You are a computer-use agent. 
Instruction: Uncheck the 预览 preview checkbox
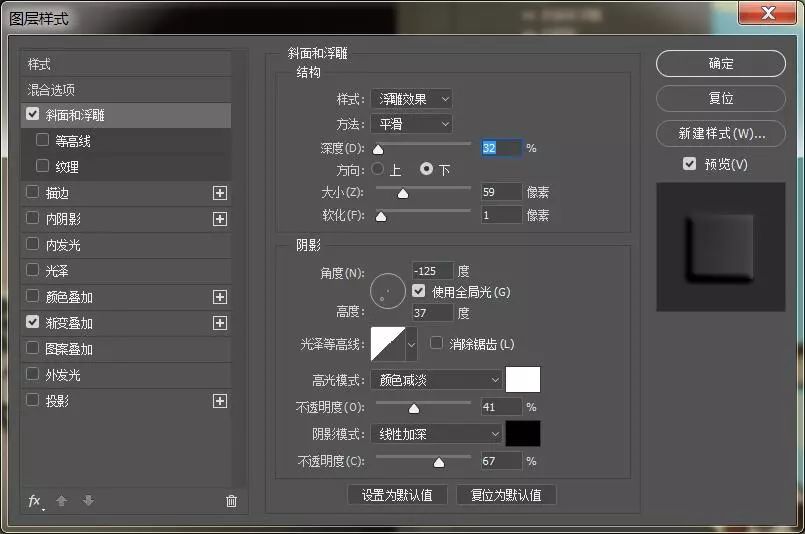point(689,164)
